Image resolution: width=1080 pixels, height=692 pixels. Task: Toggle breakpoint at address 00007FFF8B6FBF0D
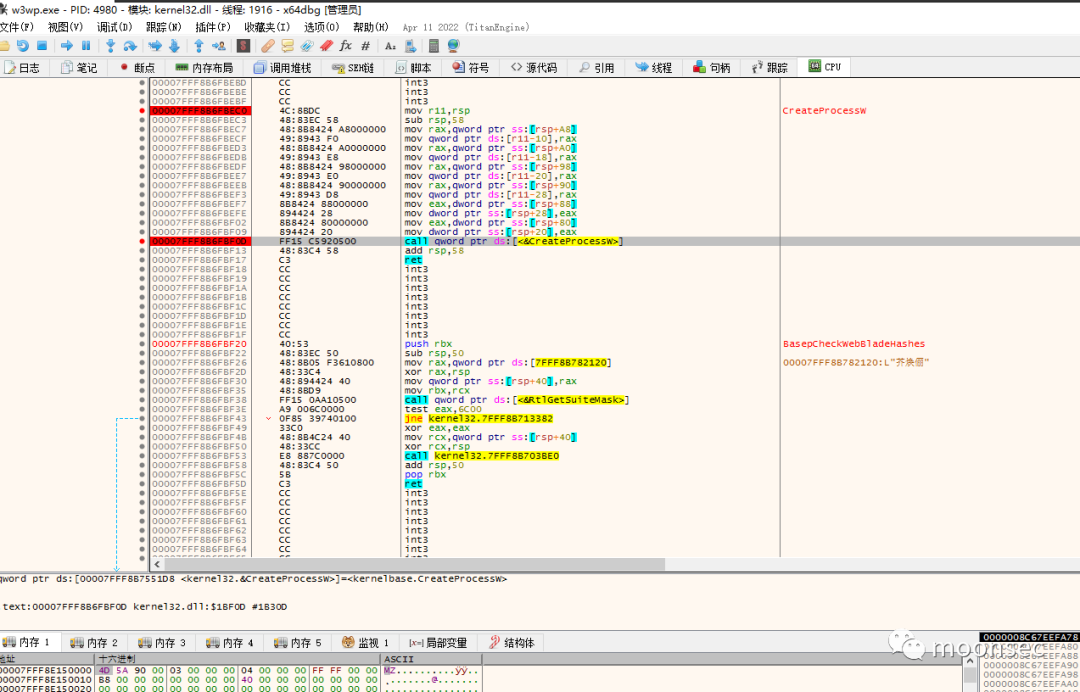pos(142,242)
